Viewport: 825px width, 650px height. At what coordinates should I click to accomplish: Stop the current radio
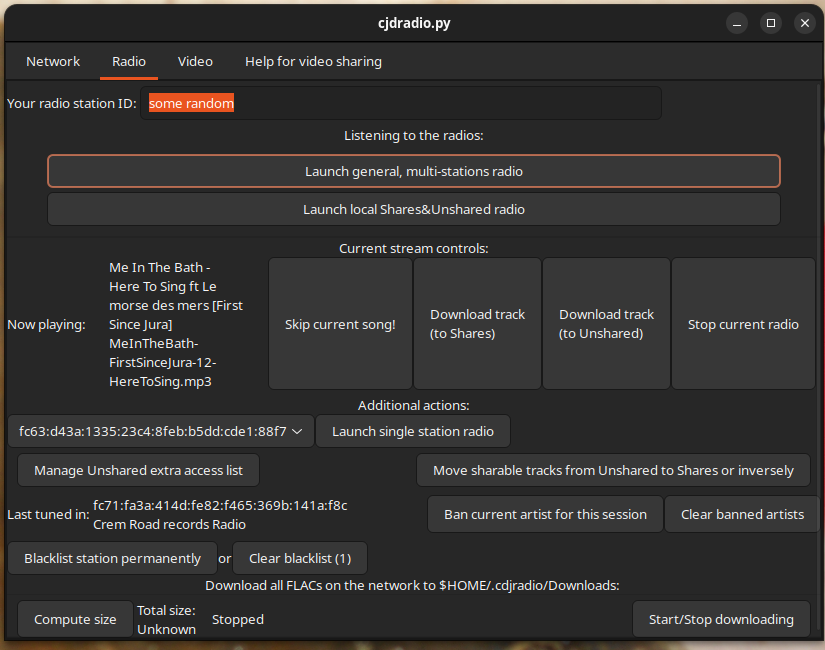[x=743, y=324]
